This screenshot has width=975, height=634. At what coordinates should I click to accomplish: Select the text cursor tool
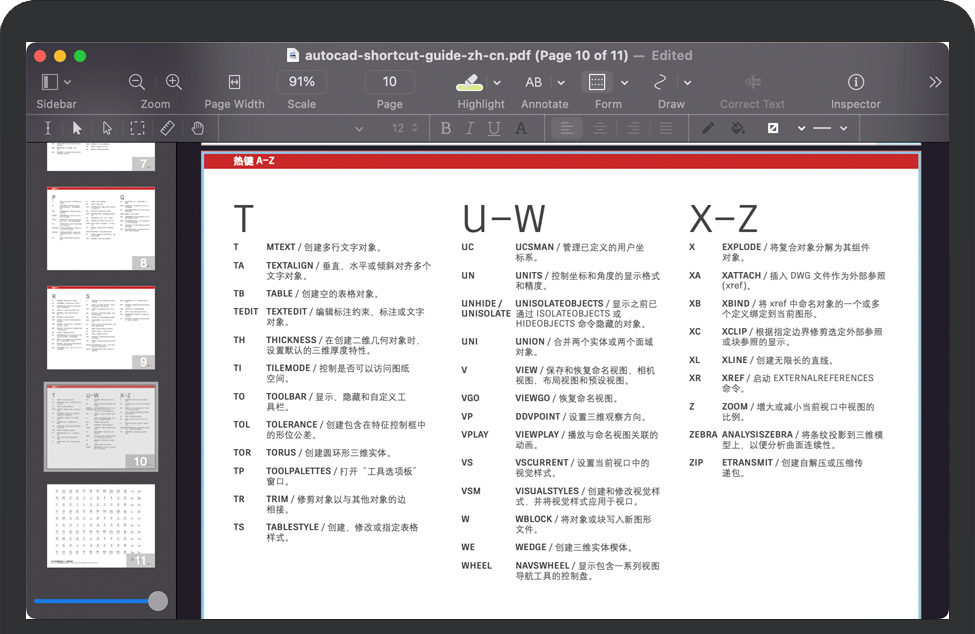pos(47,128)
